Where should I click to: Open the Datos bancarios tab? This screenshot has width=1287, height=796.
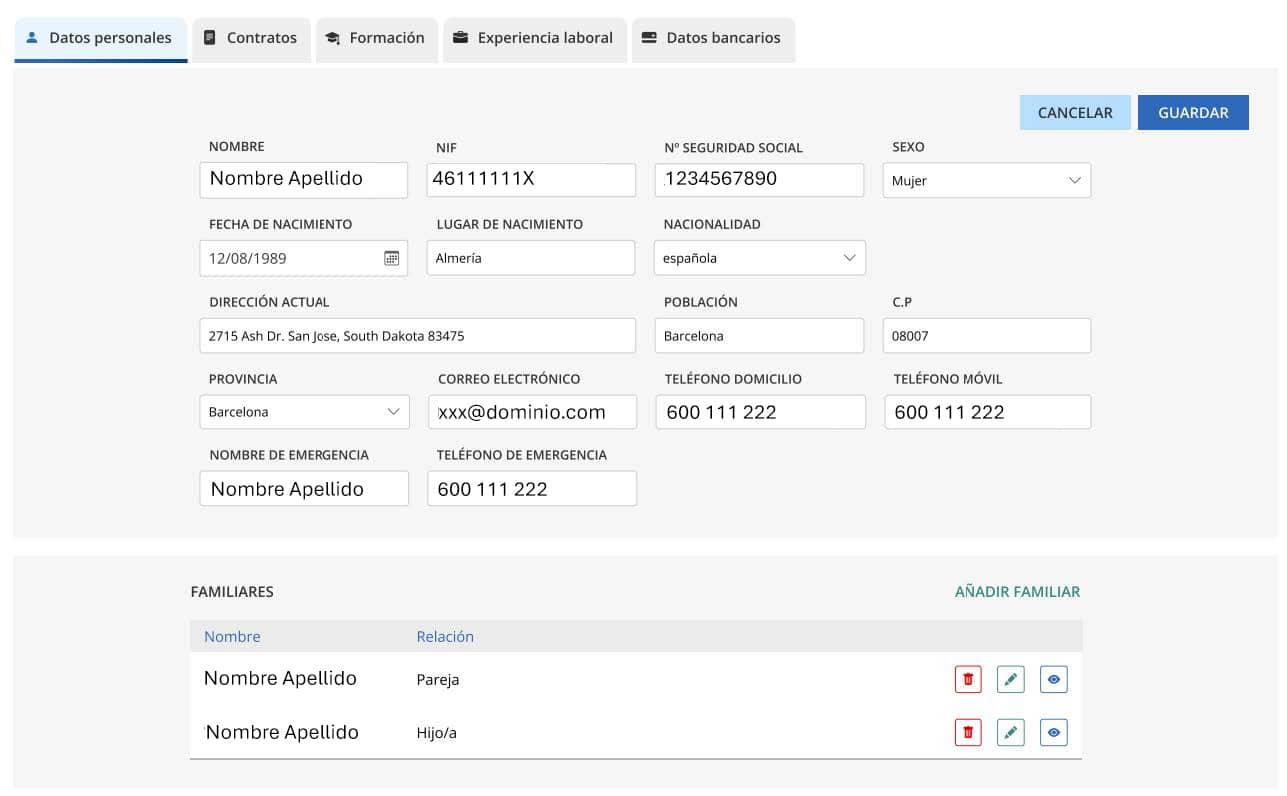click(x=712, y=38)
